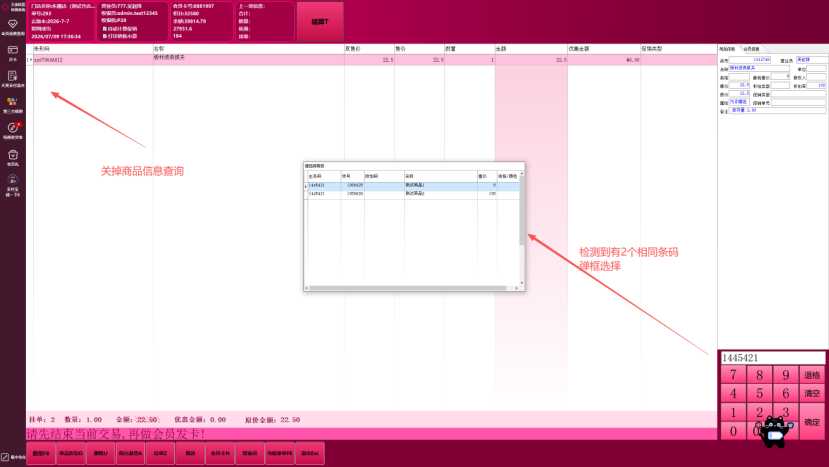Click the sidebar icon with red badge
The width and height of the screenshot is (829, 467).
click(x=13, y=127)
